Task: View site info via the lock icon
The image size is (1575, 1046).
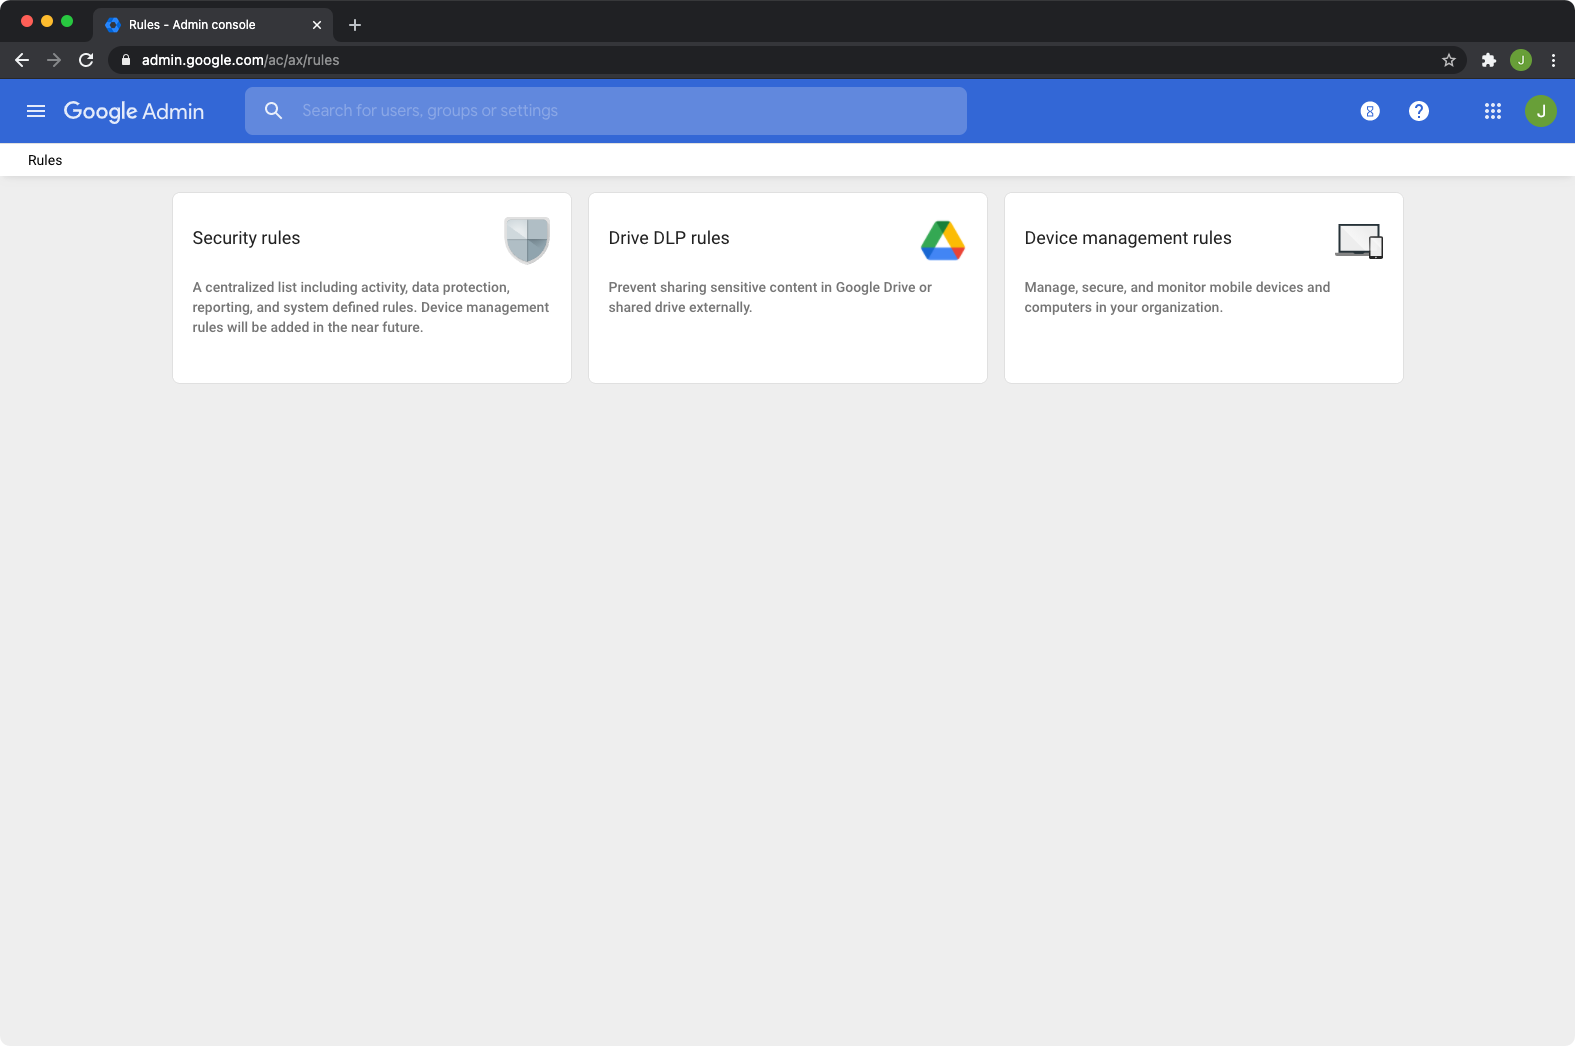Action: pyautogui.click(x=125, y=60)
